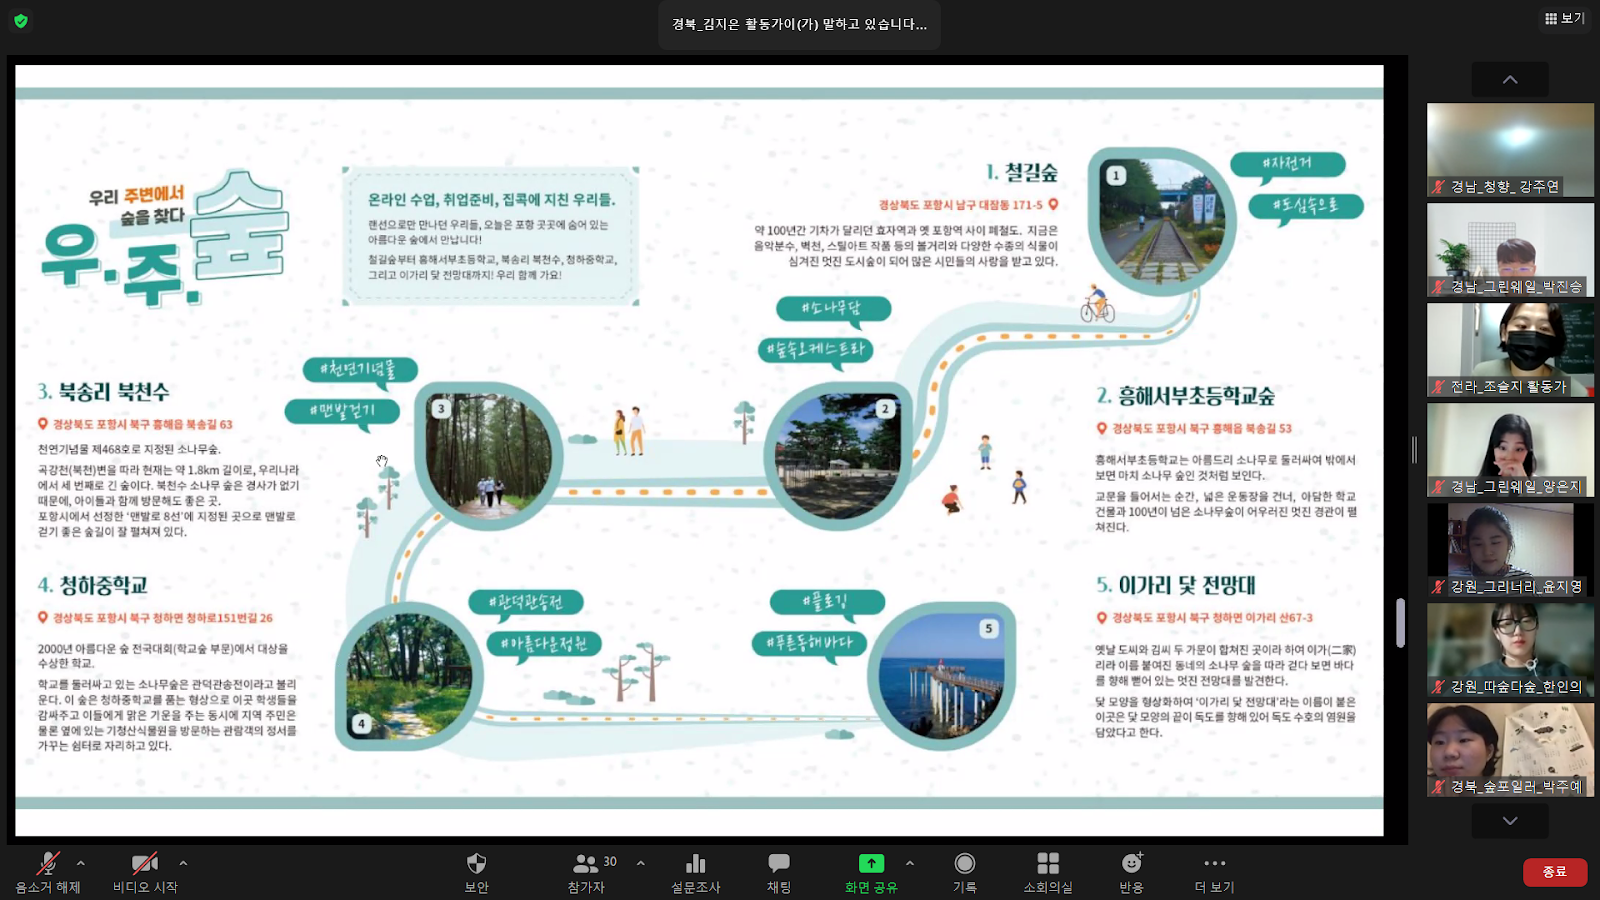
Task: Select video tile 전라_조솔지 활동가
Action: pos(1510,350)
